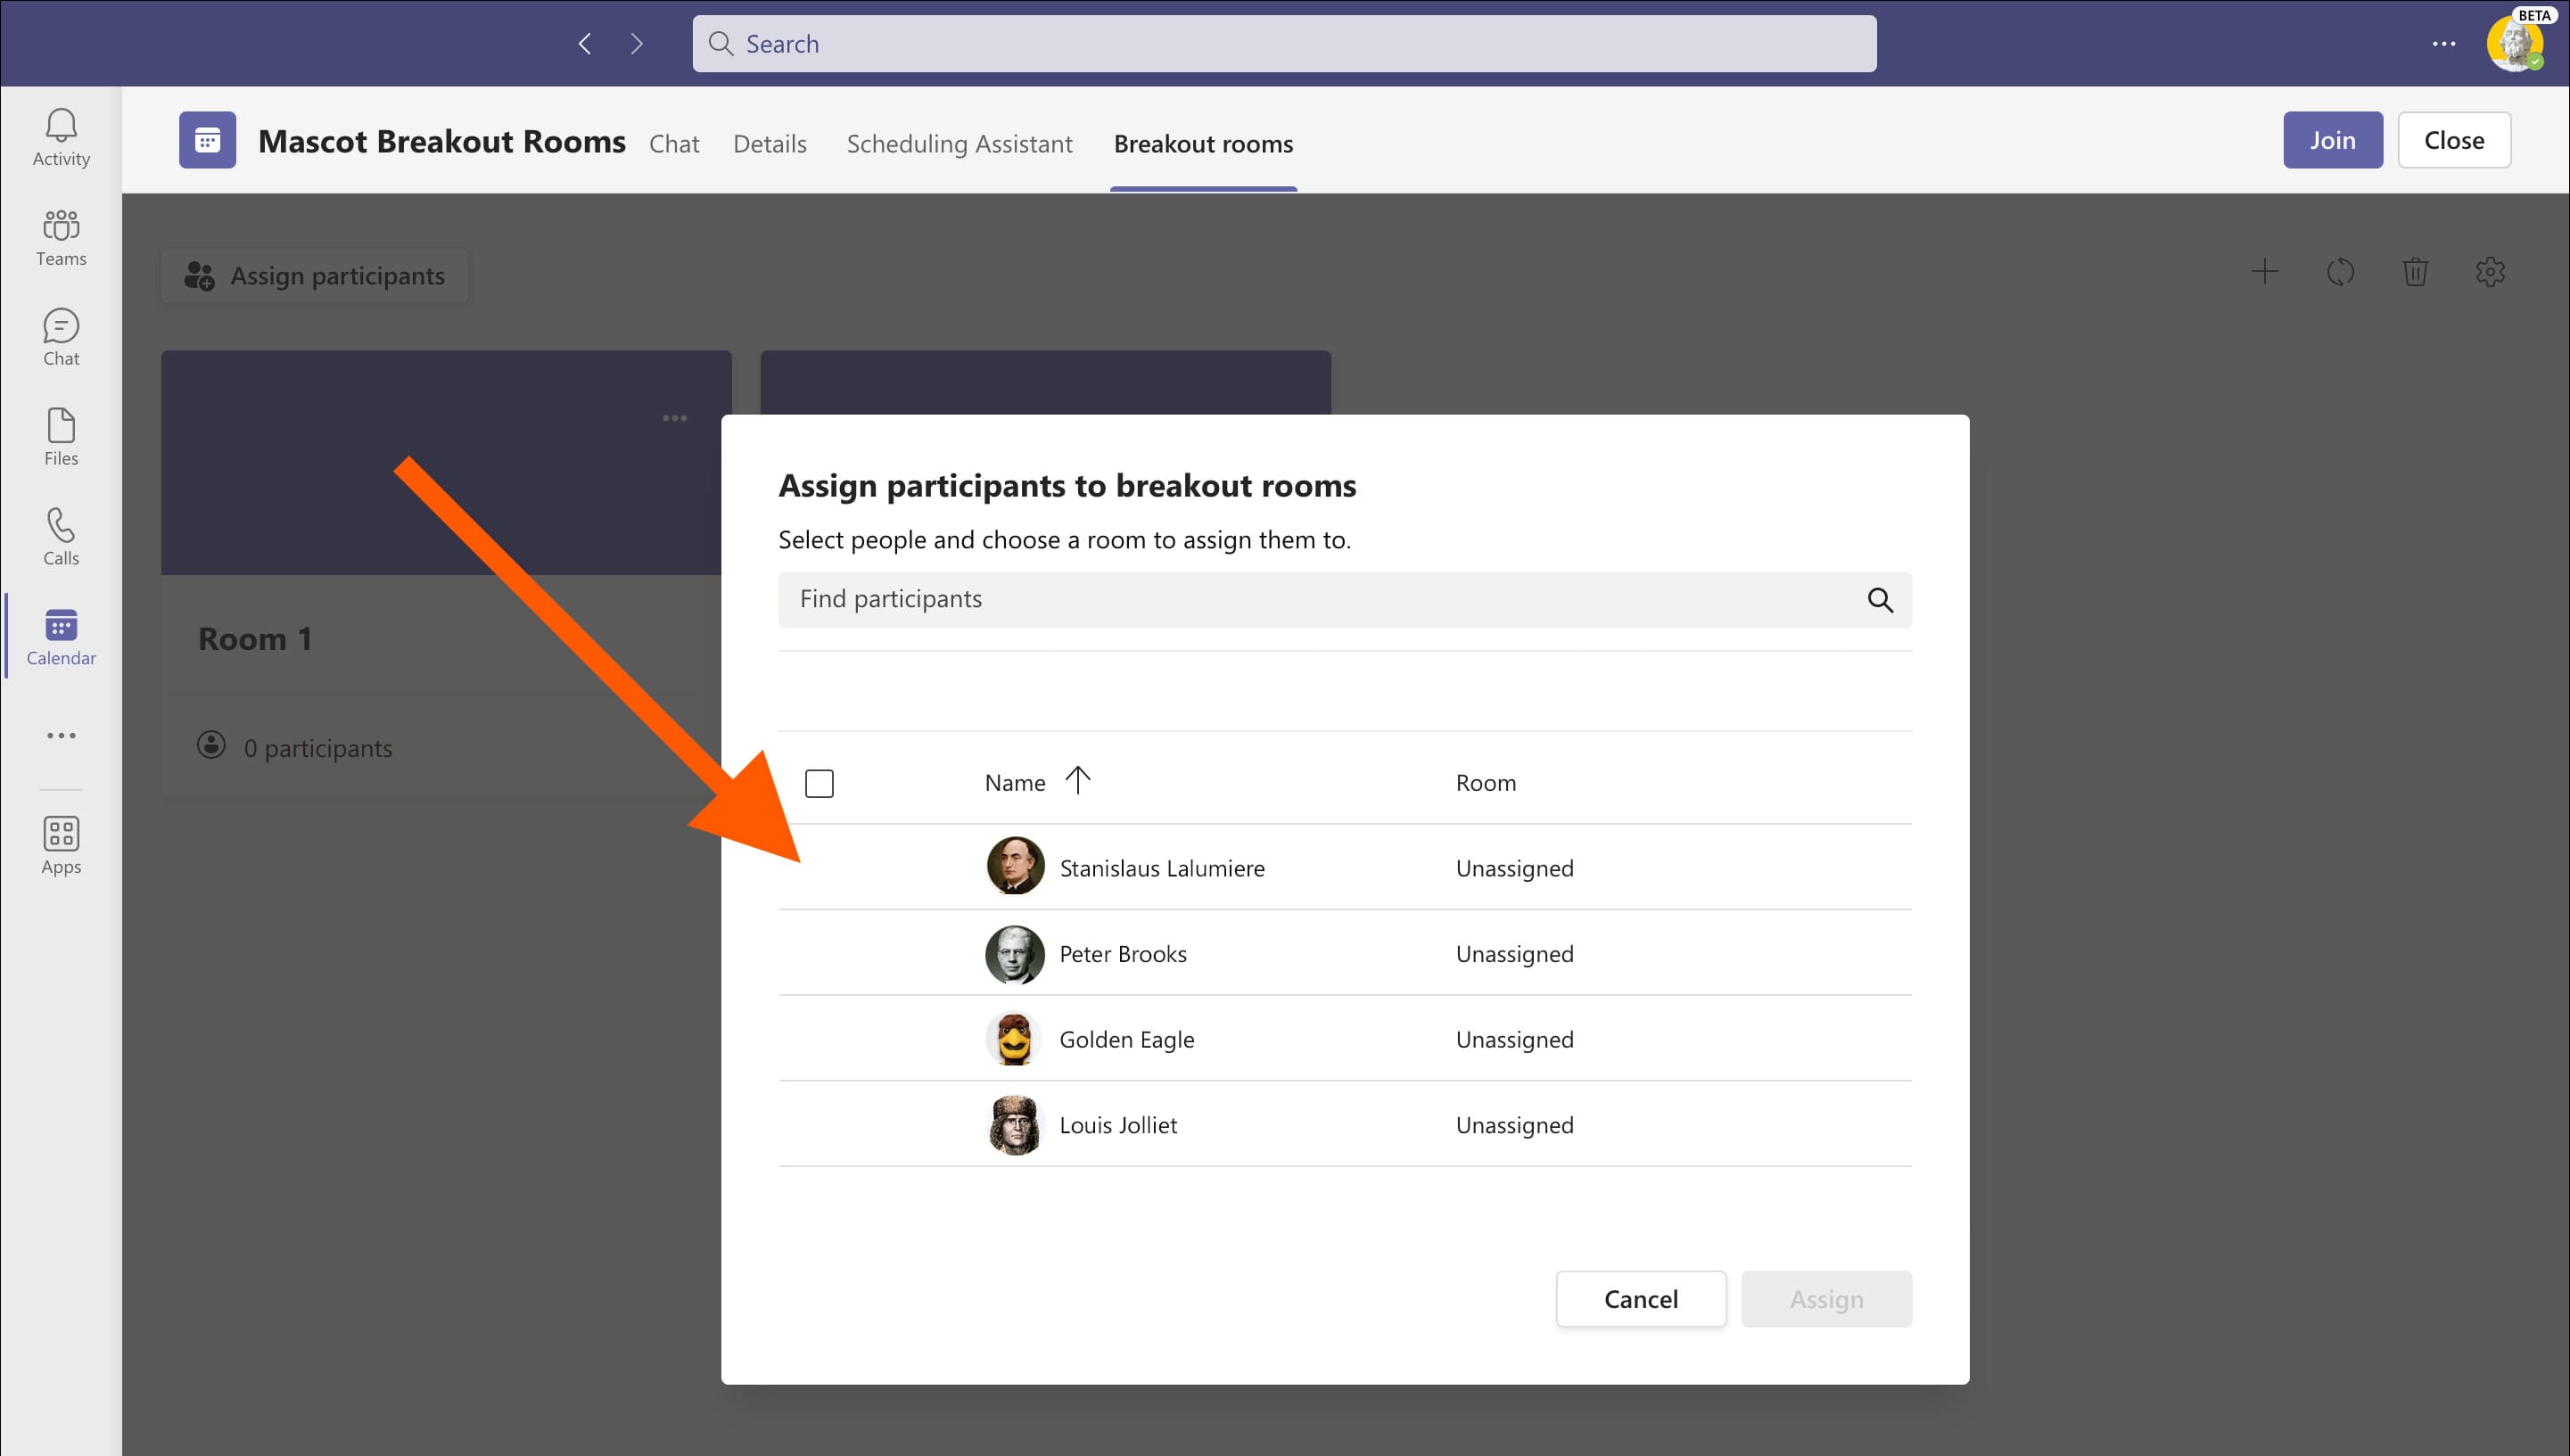This screenshot has height=1456, width=2570.
Task: Open Calls in the sidebar
Action: tap(61, 537)
